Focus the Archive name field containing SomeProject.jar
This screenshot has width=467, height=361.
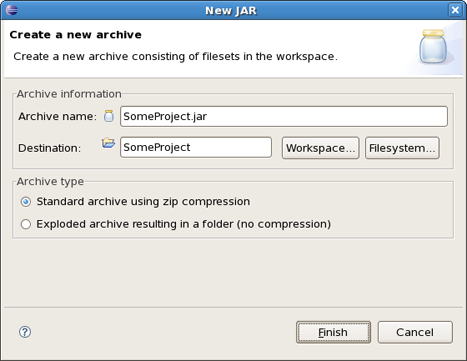tap(284, 116)
